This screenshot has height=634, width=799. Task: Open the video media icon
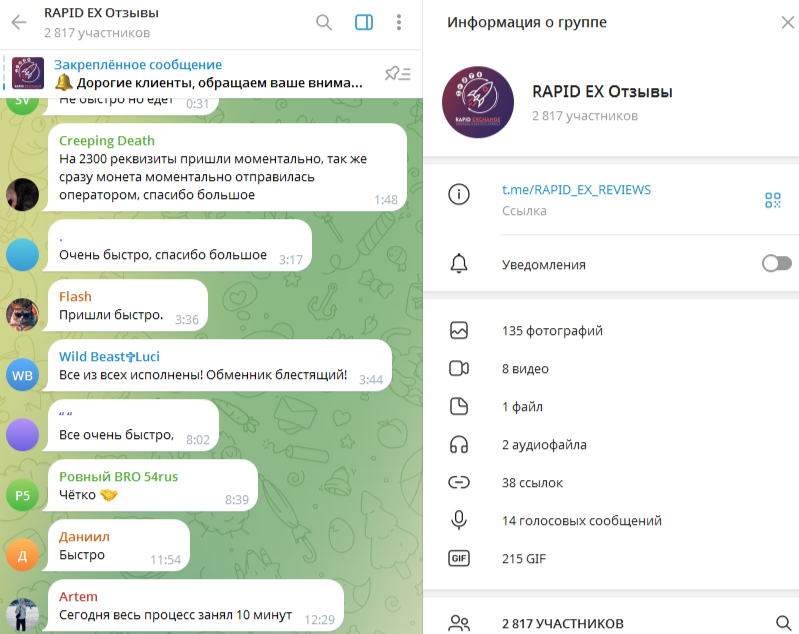(459, 368)
